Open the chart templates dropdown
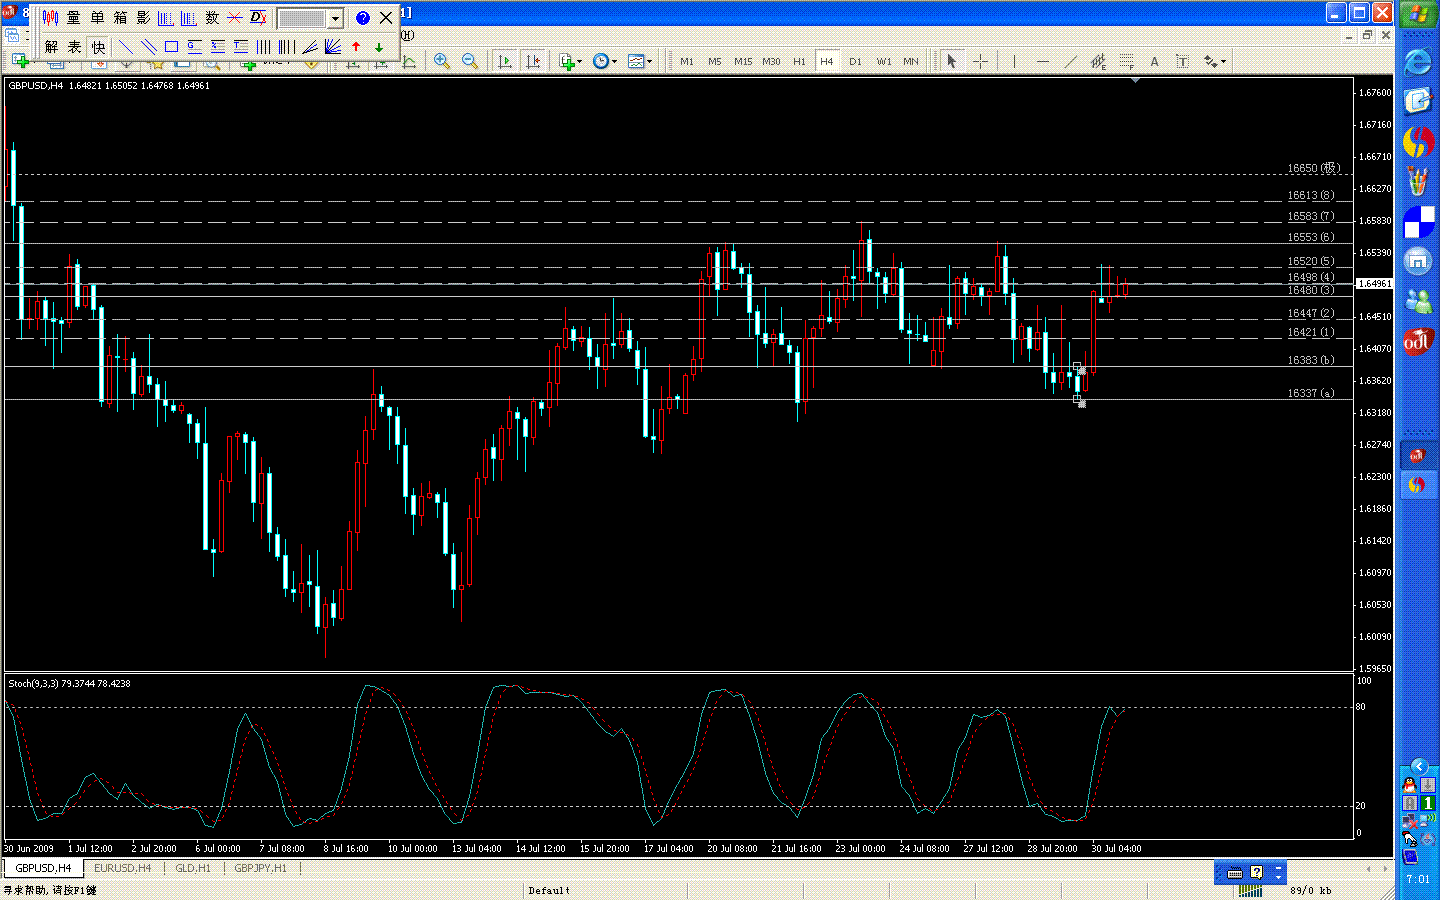 click(x=640, y=61)
